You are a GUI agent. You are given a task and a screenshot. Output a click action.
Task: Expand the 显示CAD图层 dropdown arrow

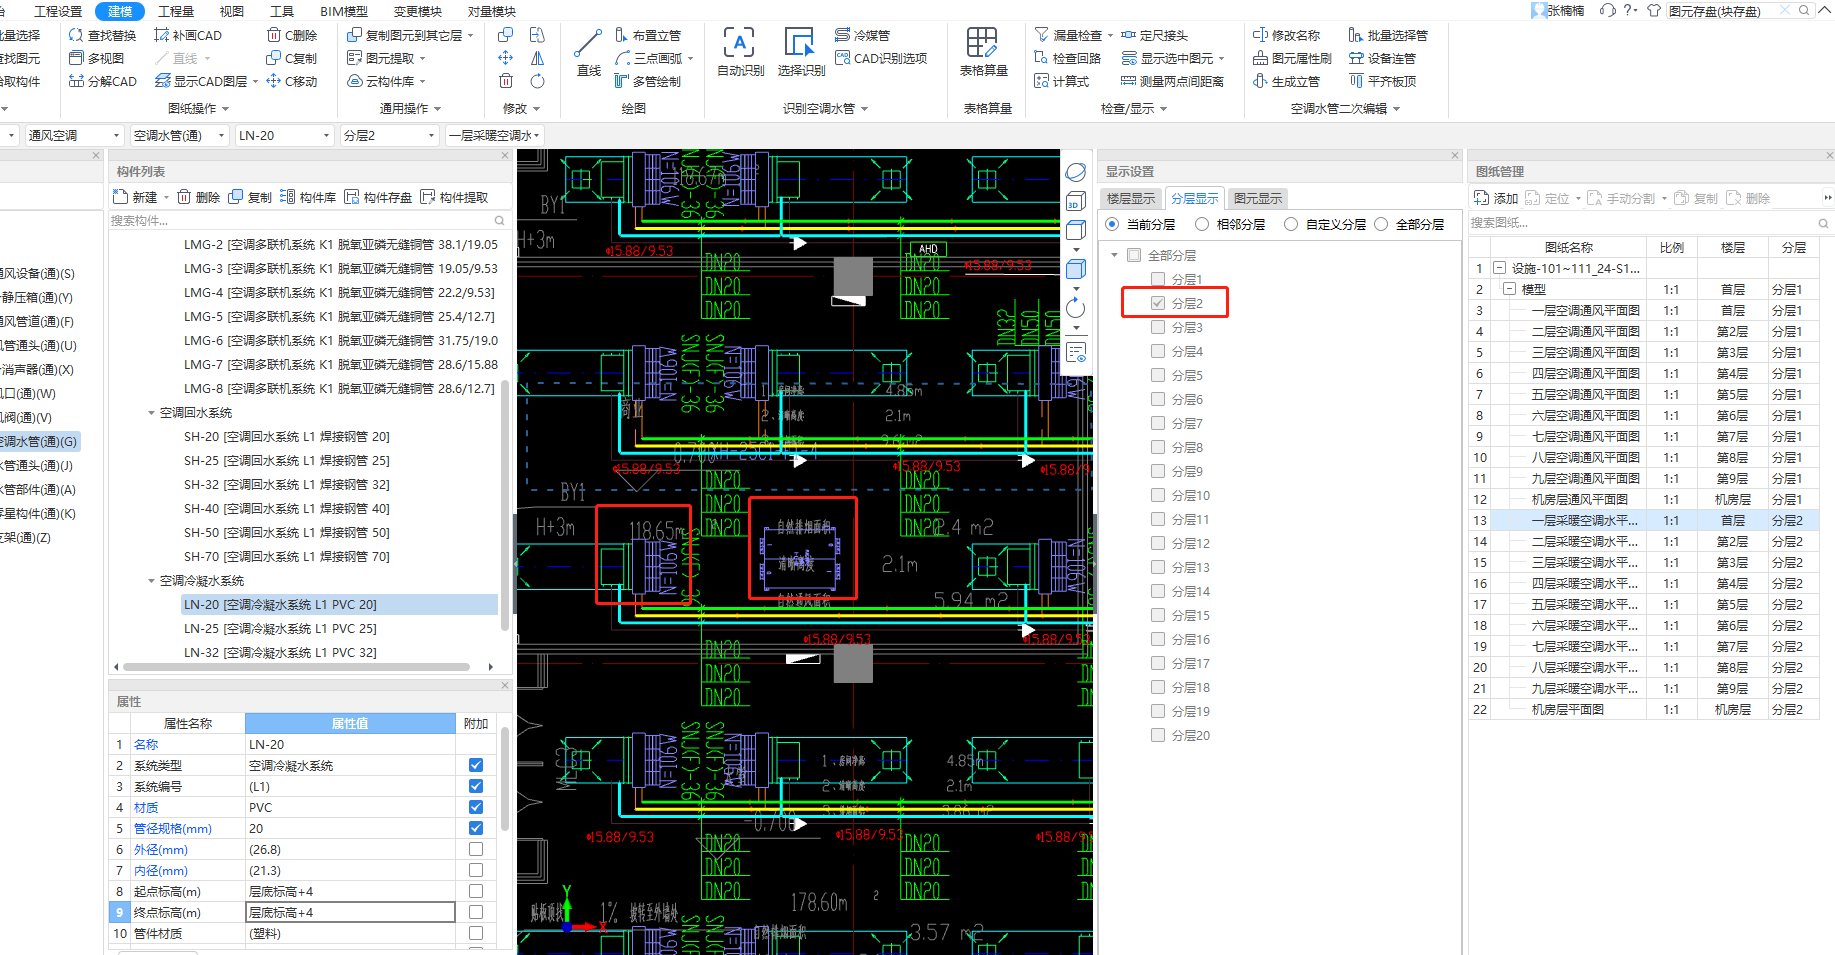255,82
